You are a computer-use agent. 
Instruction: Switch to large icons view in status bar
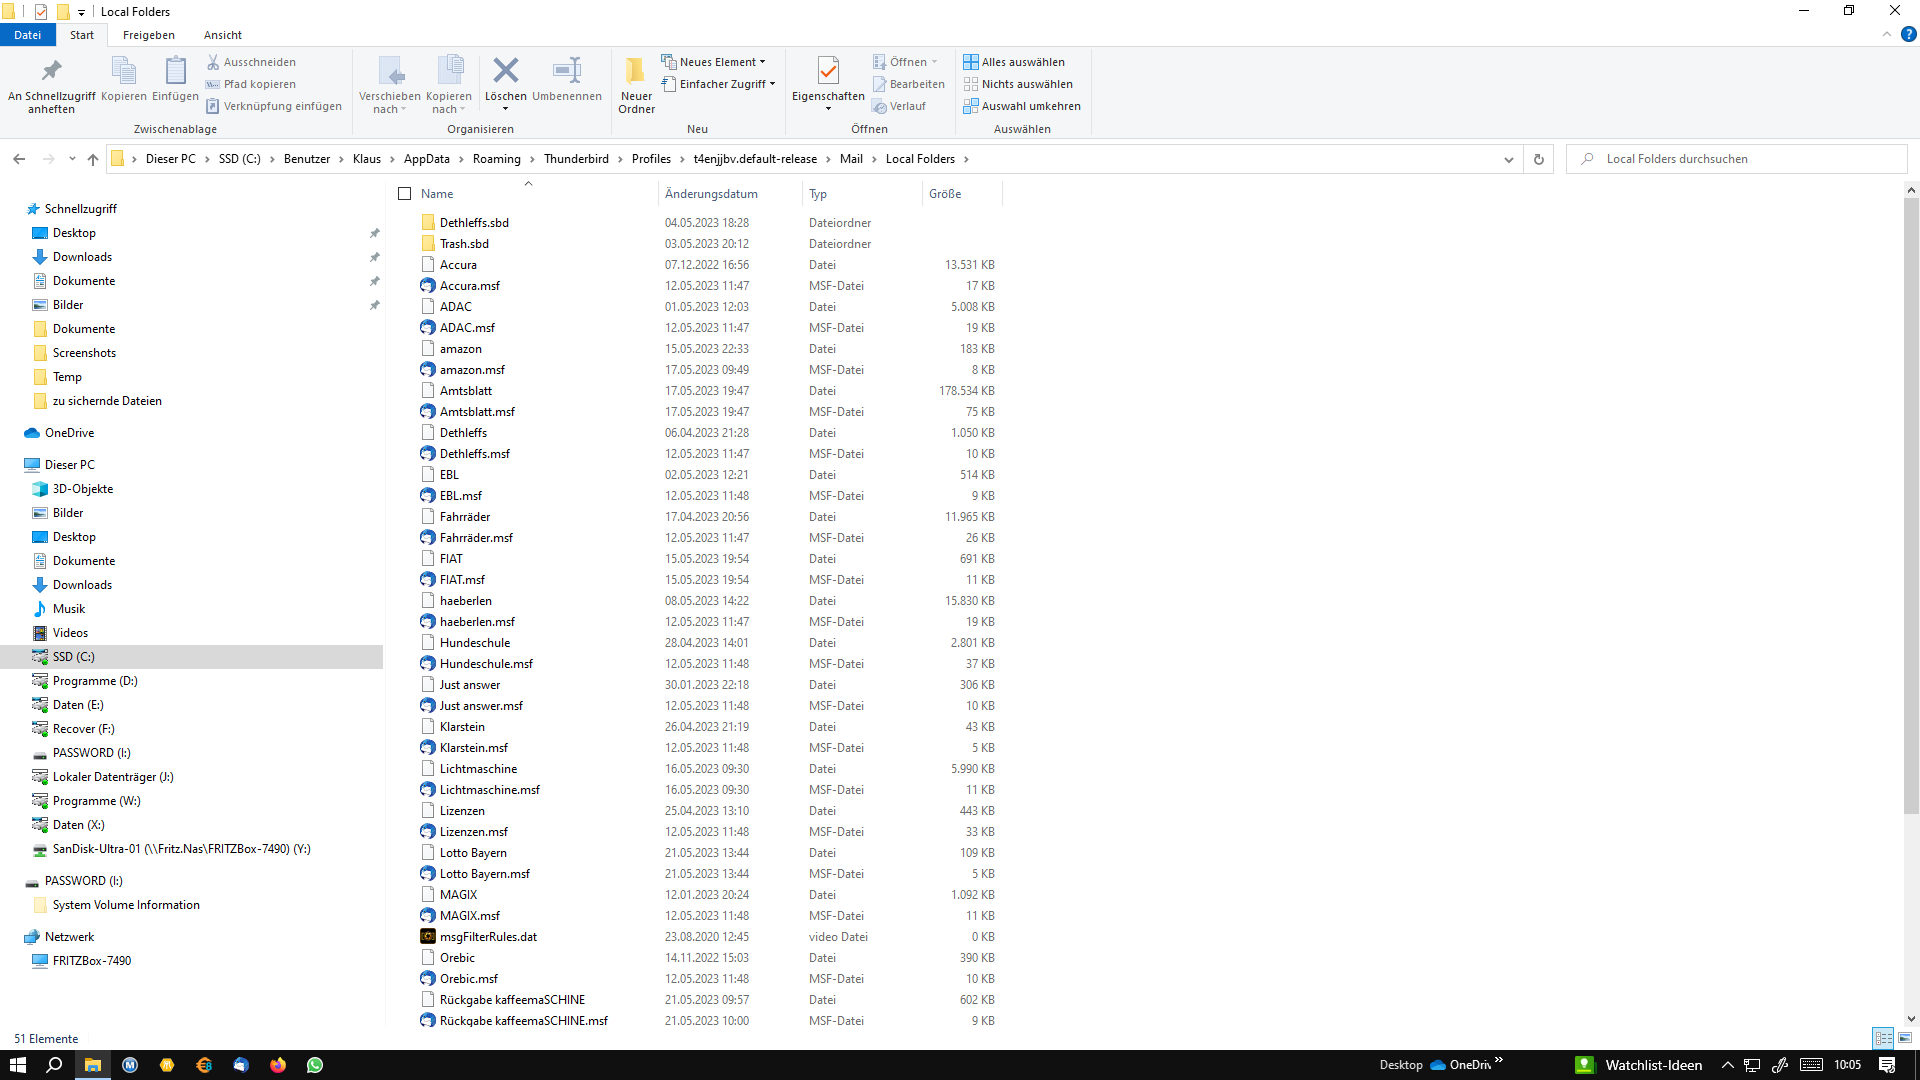(x=1905, y=1038)
